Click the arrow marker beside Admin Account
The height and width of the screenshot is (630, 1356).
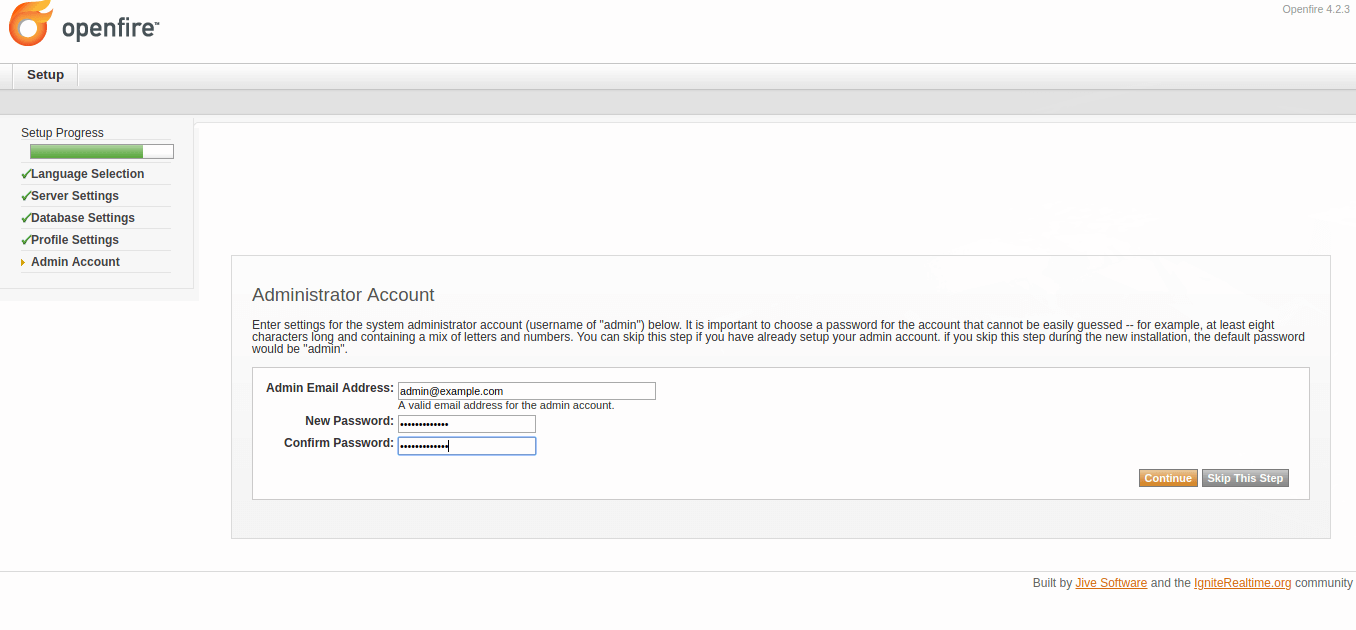coord(23,262)
